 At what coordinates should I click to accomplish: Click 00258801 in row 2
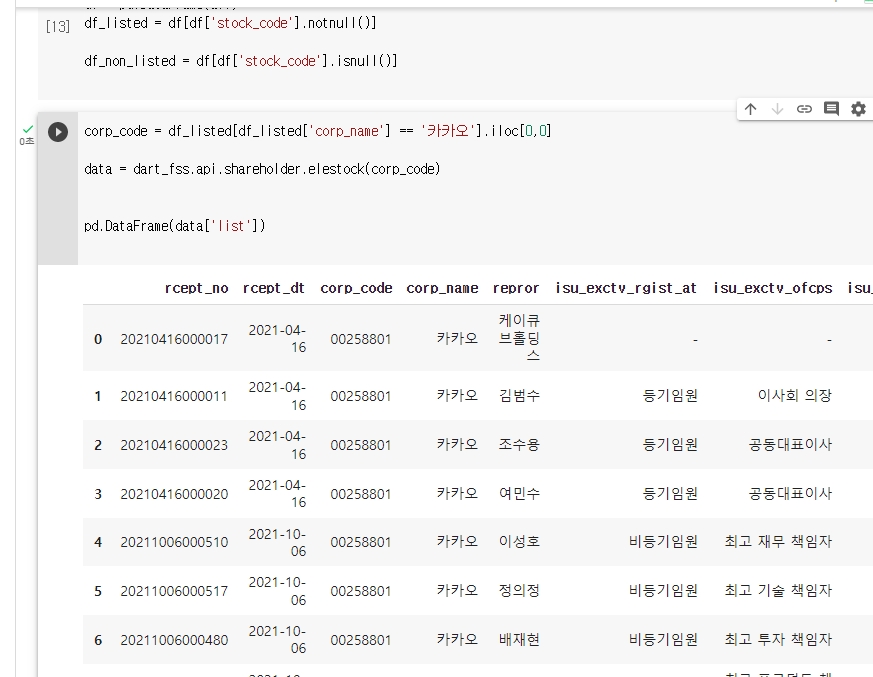click(361, 445)
